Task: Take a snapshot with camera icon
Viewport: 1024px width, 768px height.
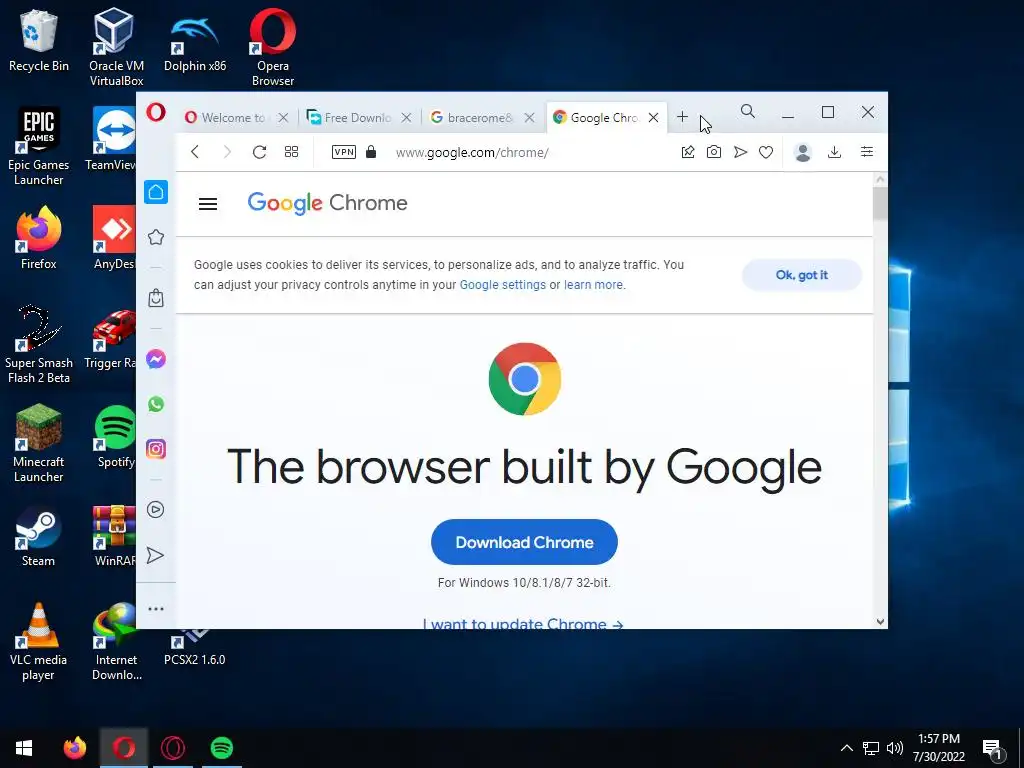Action: click(714, 152)
